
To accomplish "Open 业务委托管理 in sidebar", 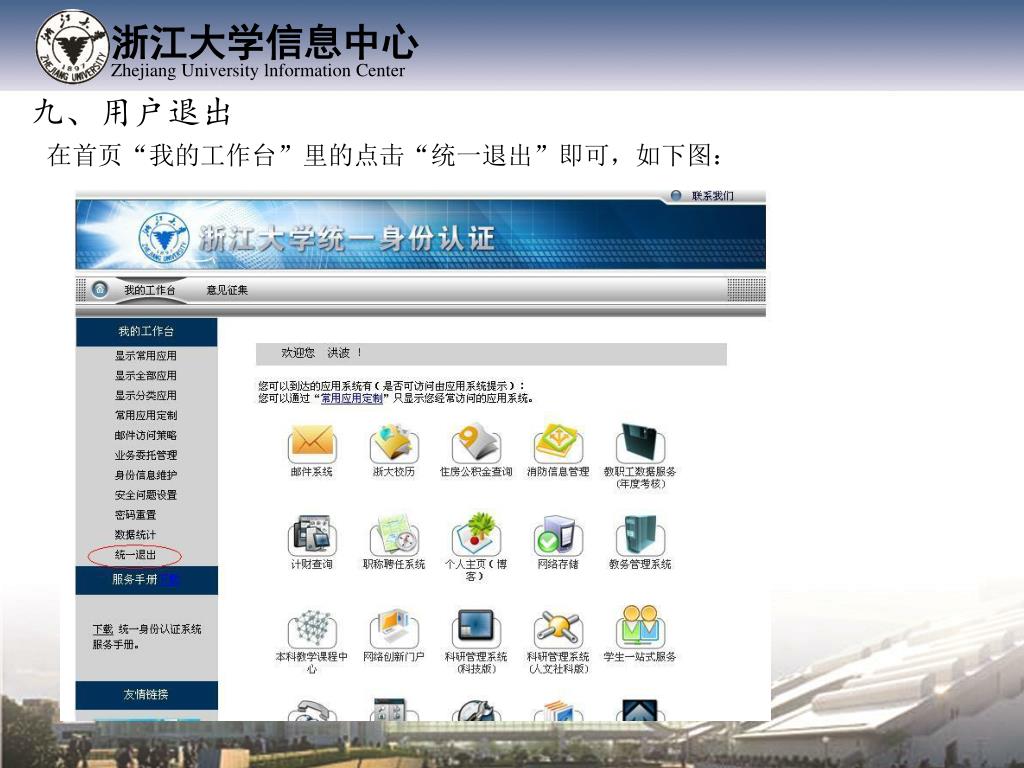I will [146, 455].
